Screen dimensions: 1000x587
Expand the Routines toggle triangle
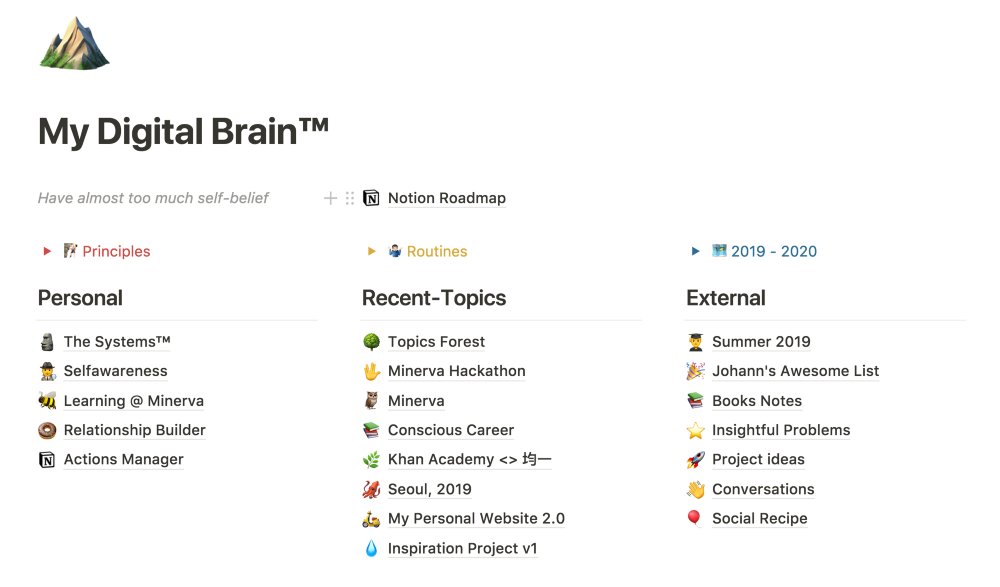(372, 251)
